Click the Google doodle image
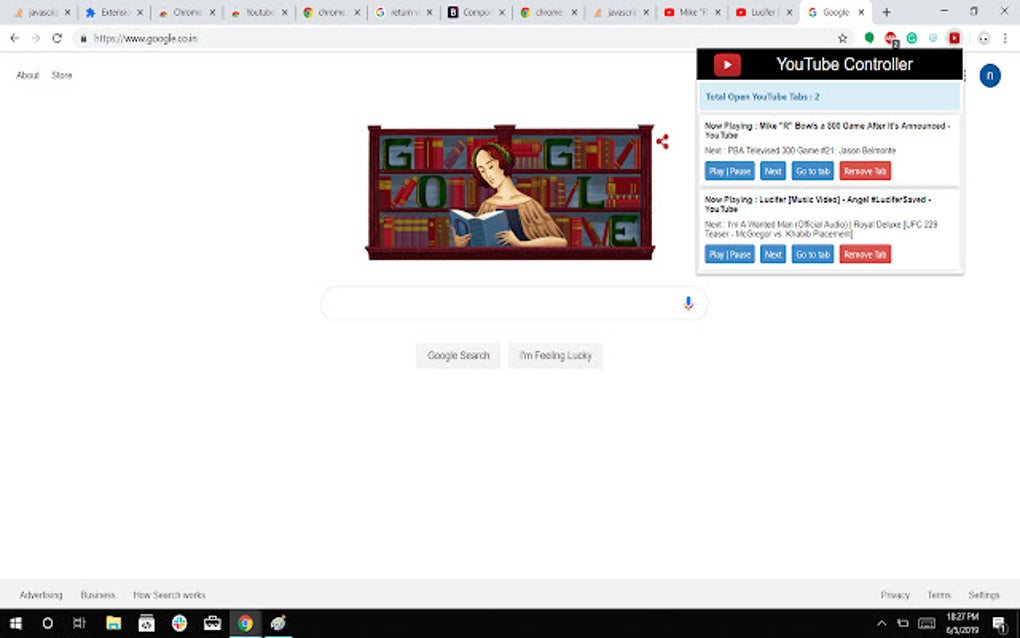 pos(510,192)
